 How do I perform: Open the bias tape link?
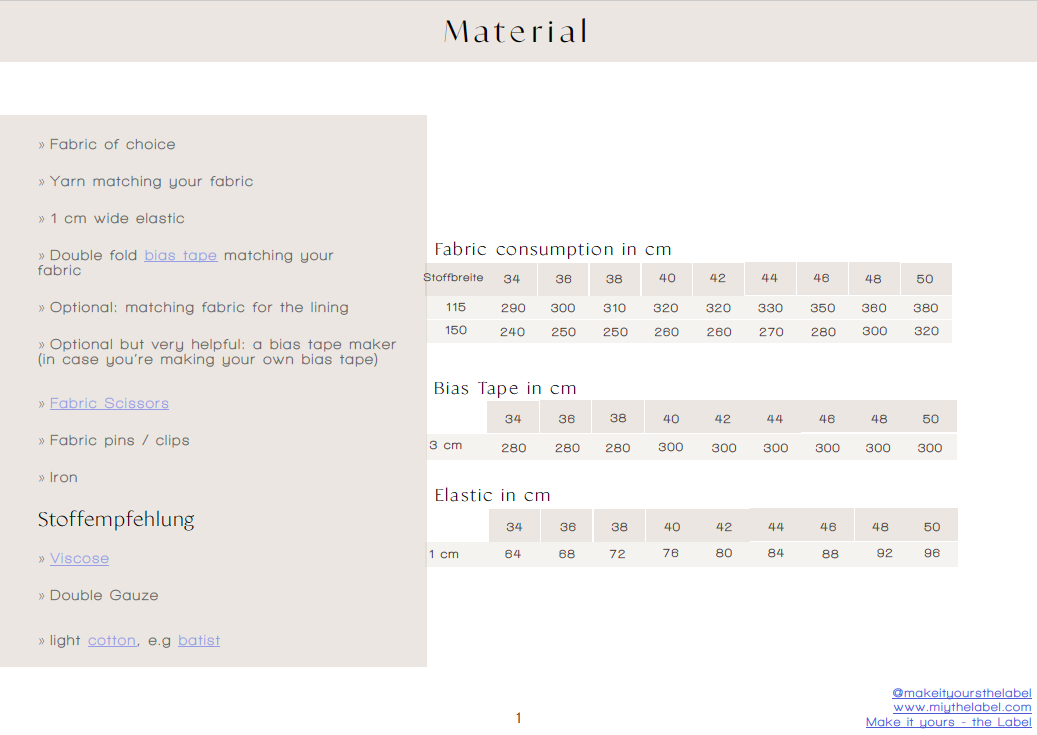pos(180,256)
